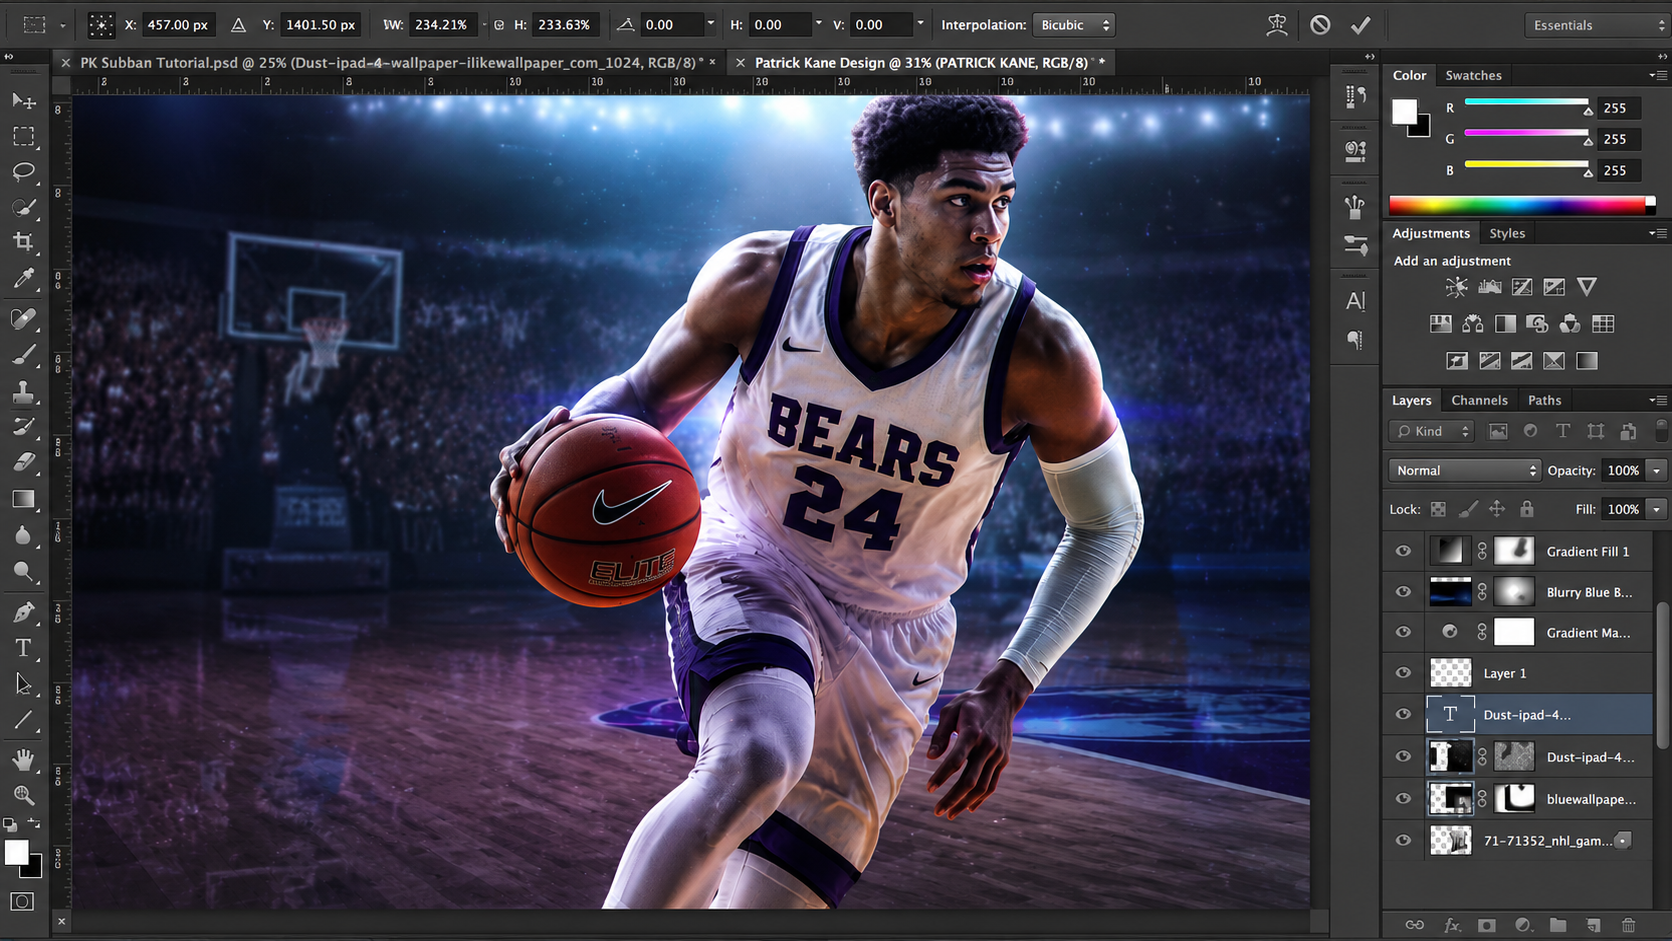Select the Blur tool
Viewport: 1672px width, 941px height.
click(x=24, y=535)
